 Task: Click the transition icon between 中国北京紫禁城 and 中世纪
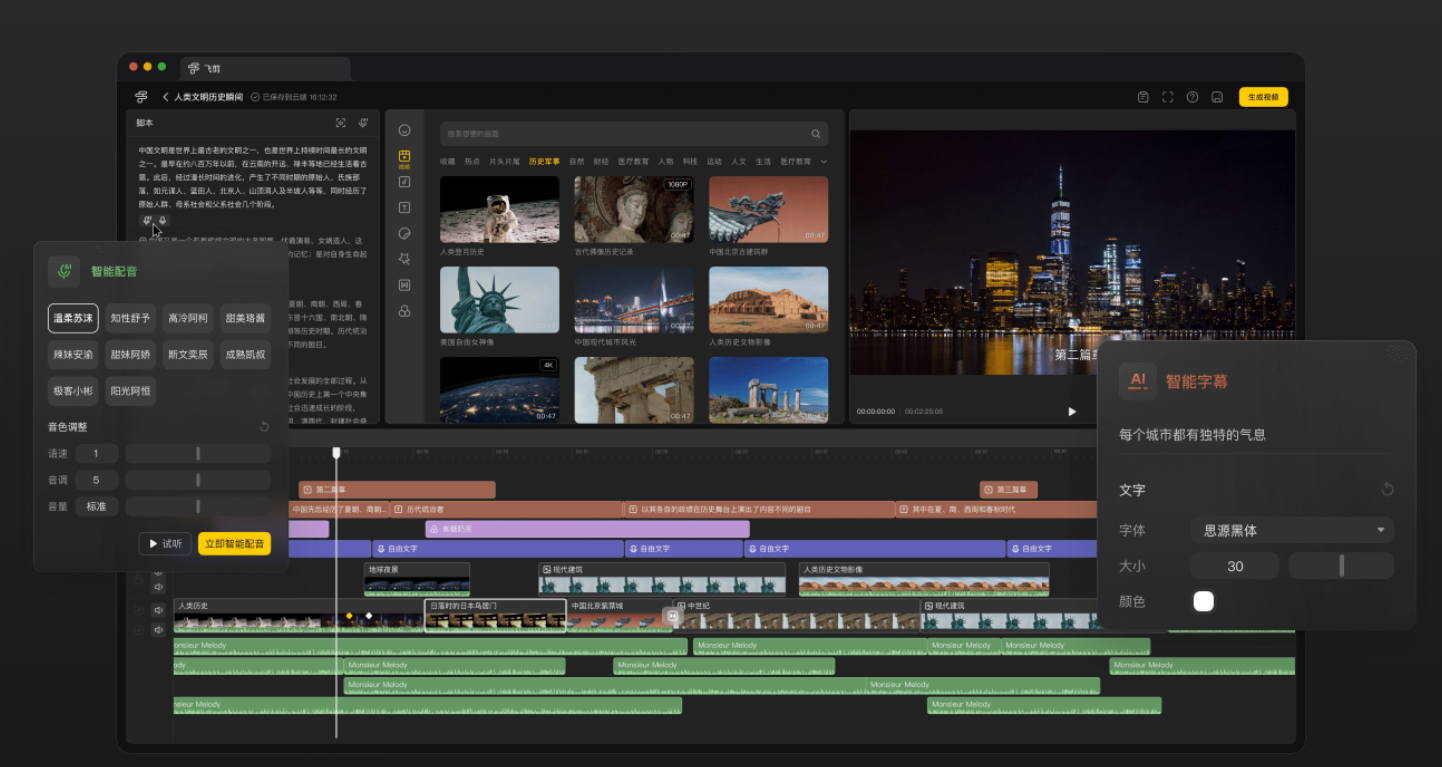coord(673,616)
